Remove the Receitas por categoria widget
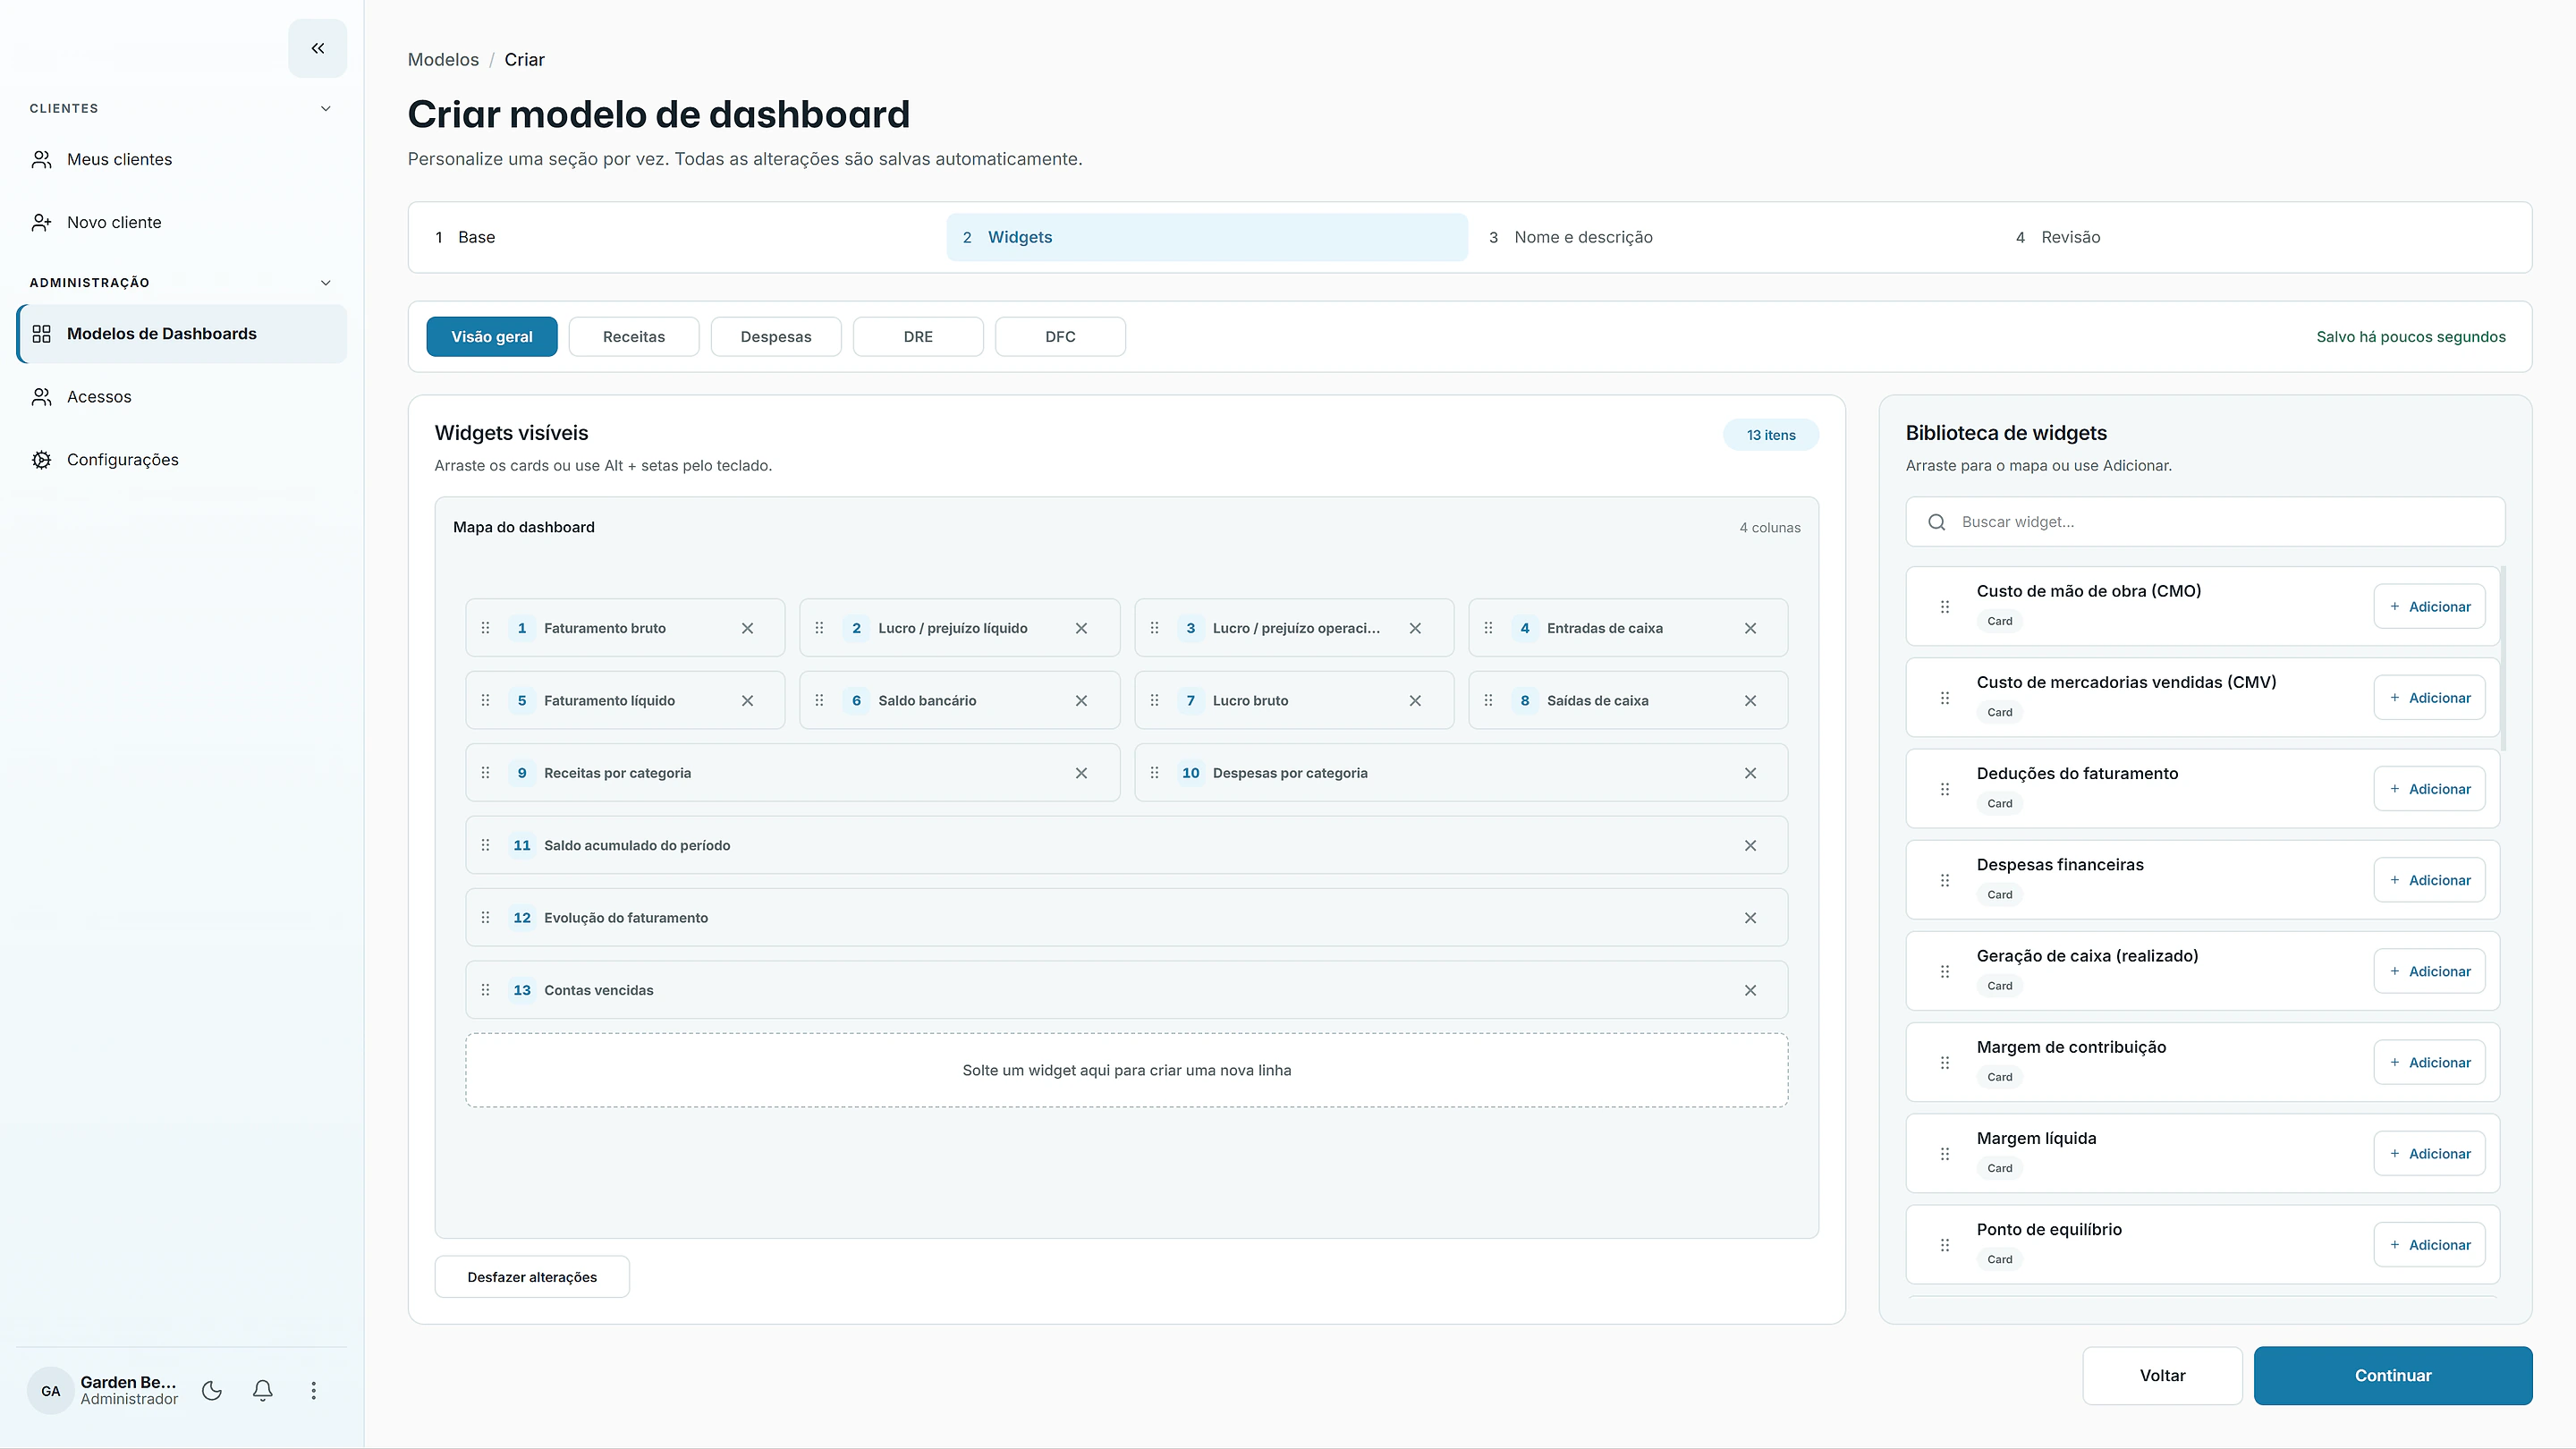Viewport: 2576px width, 1449px height. tap(1081, 773)
